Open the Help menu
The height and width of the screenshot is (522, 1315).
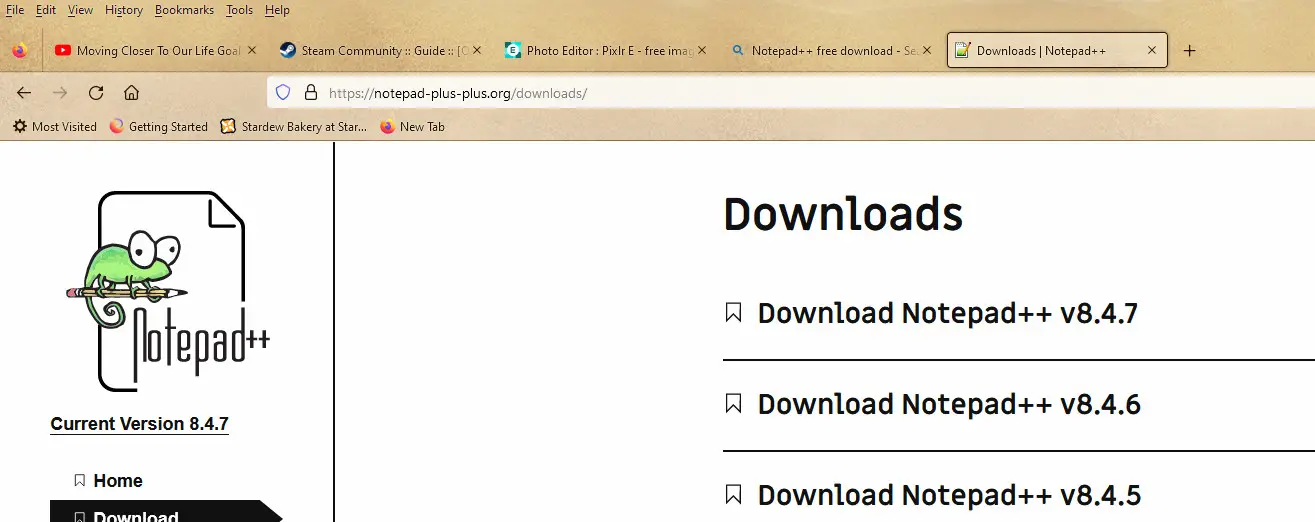point(277,10)
